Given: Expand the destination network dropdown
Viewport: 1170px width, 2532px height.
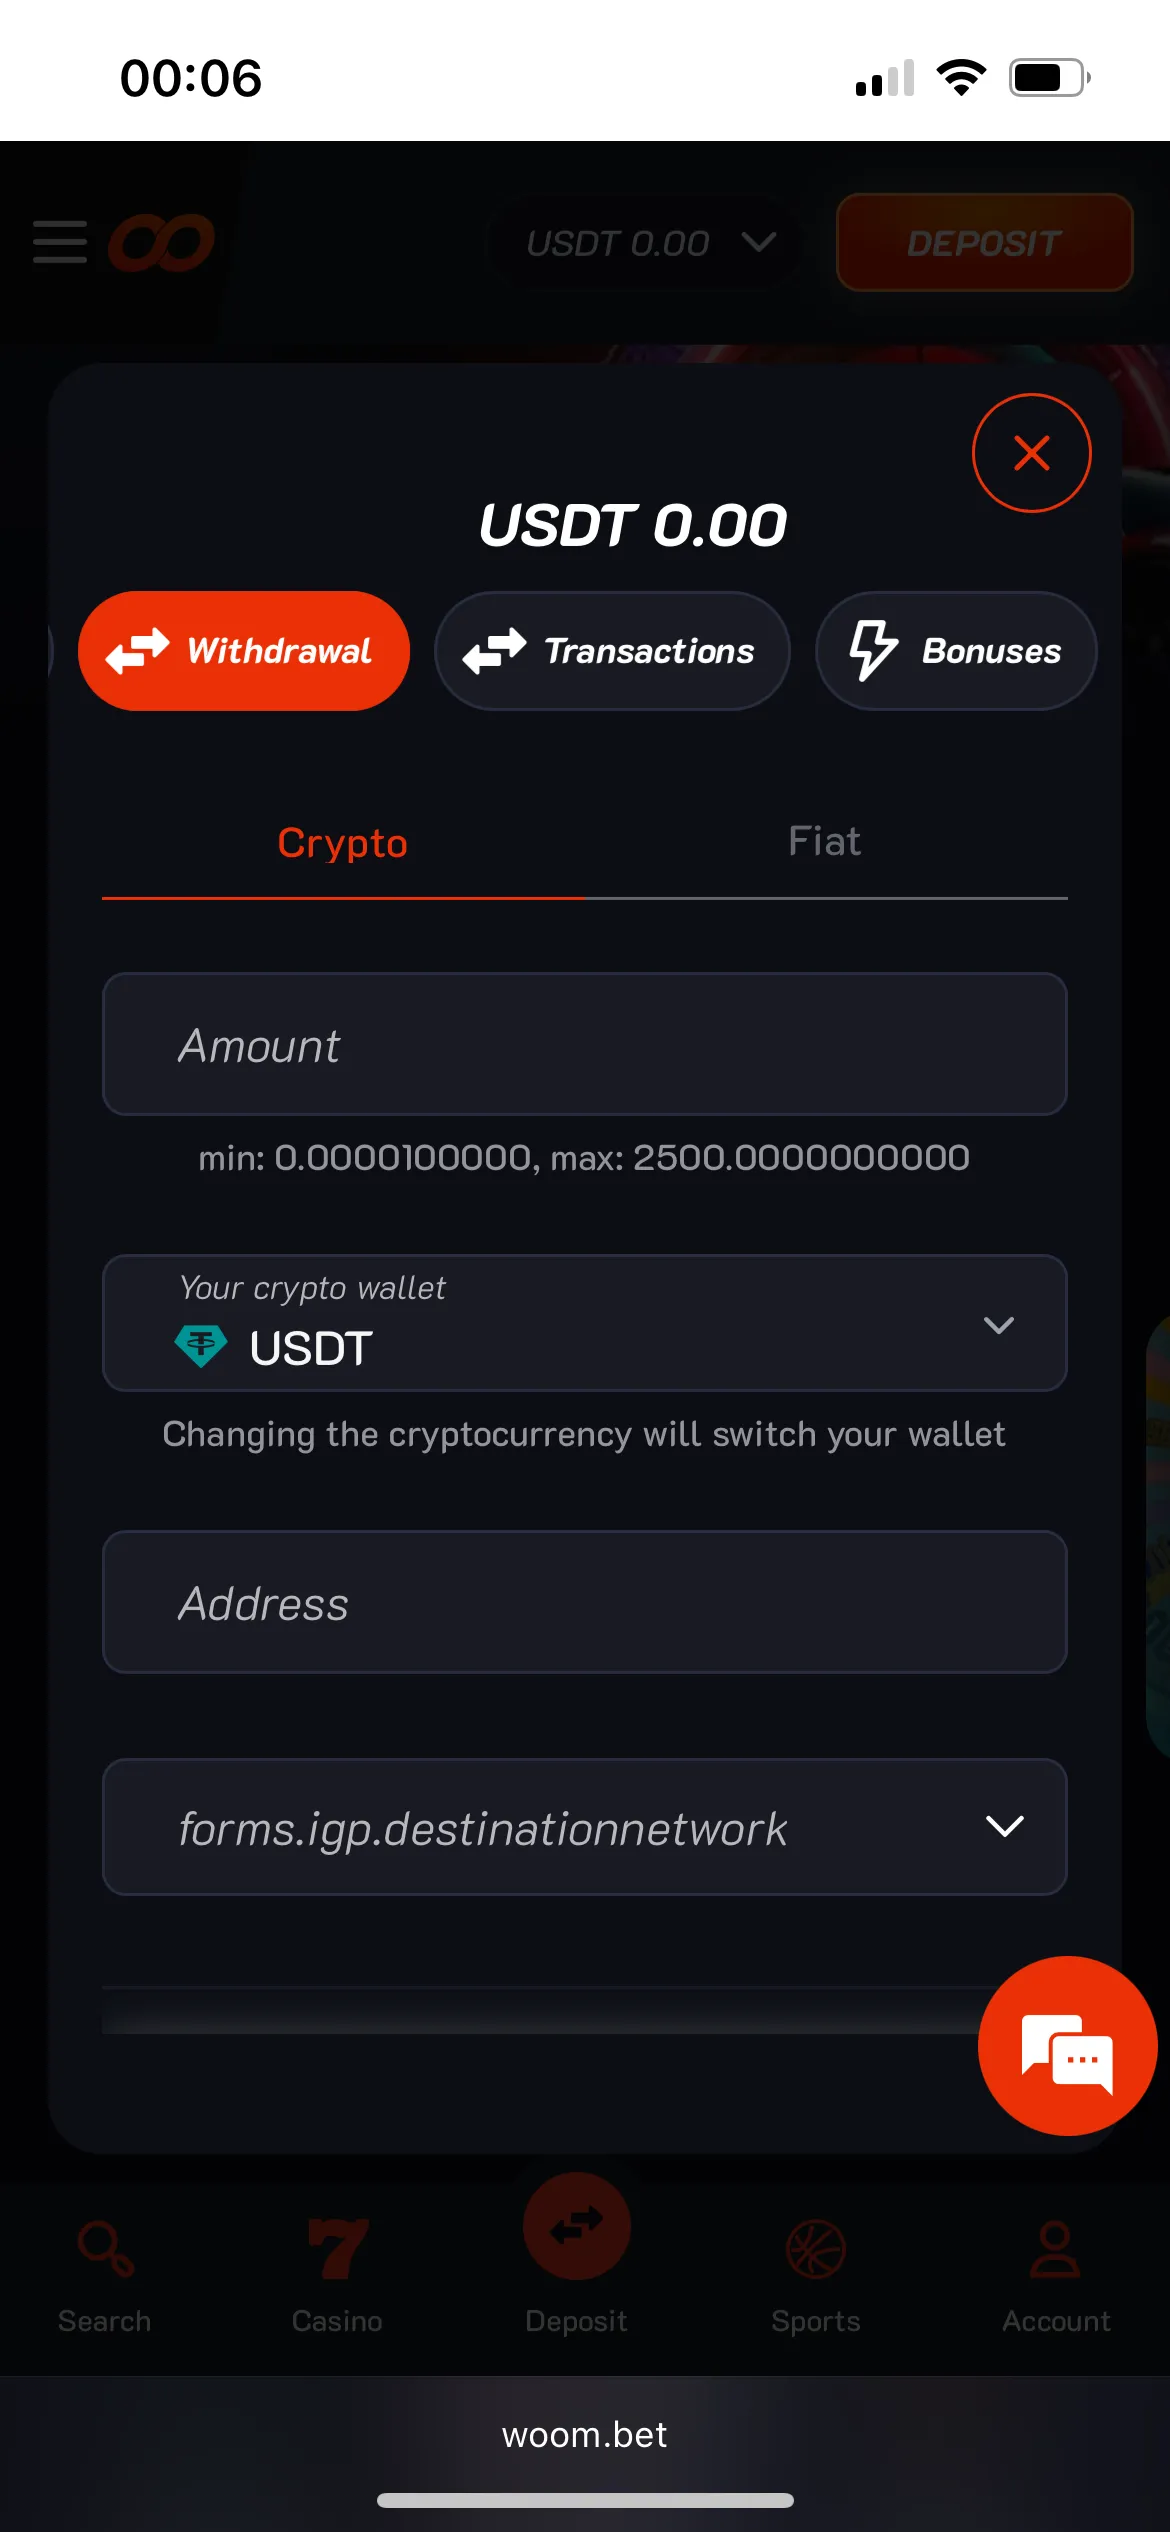Looking at the screenshot, I should tap(585, 1827).
